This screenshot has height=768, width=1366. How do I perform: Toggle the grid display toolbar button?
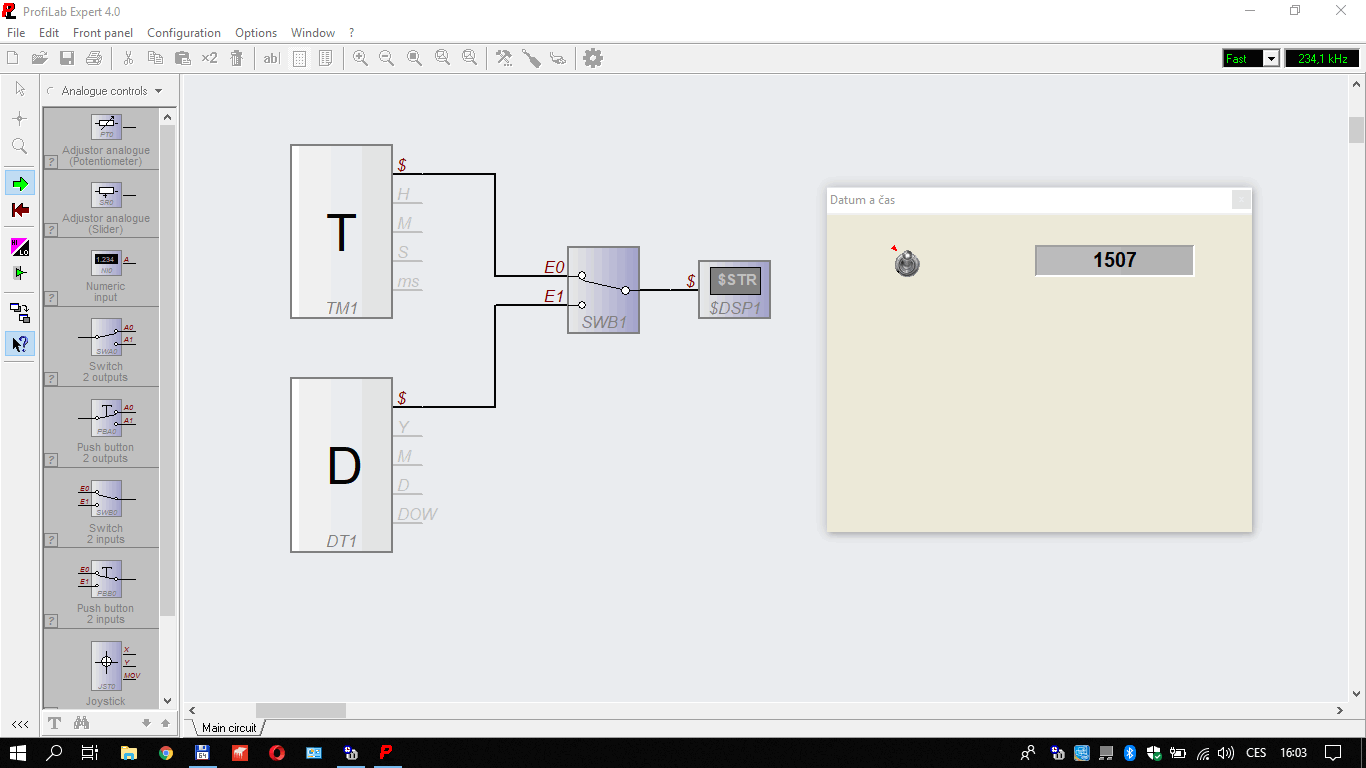(x=299, y=58)
